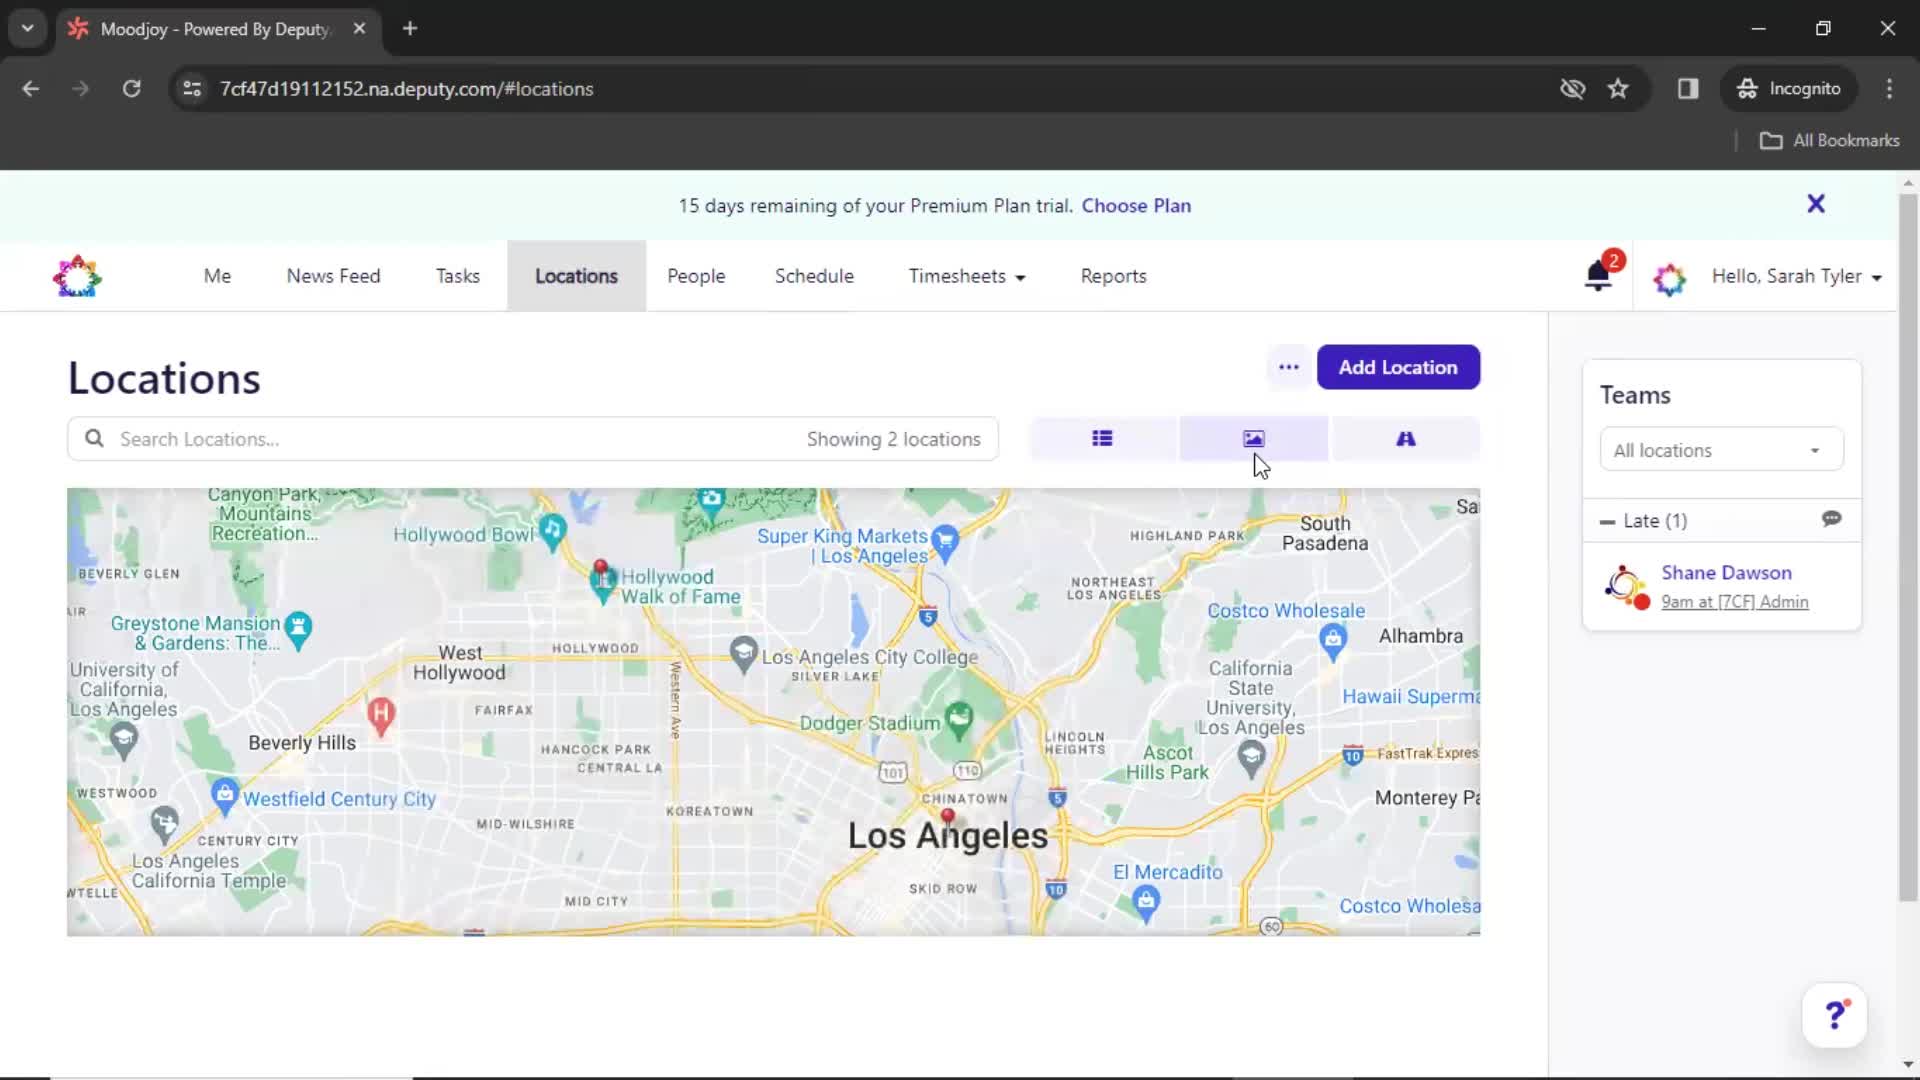Click the tracking protection eye icon

(x=1572, y=88)
